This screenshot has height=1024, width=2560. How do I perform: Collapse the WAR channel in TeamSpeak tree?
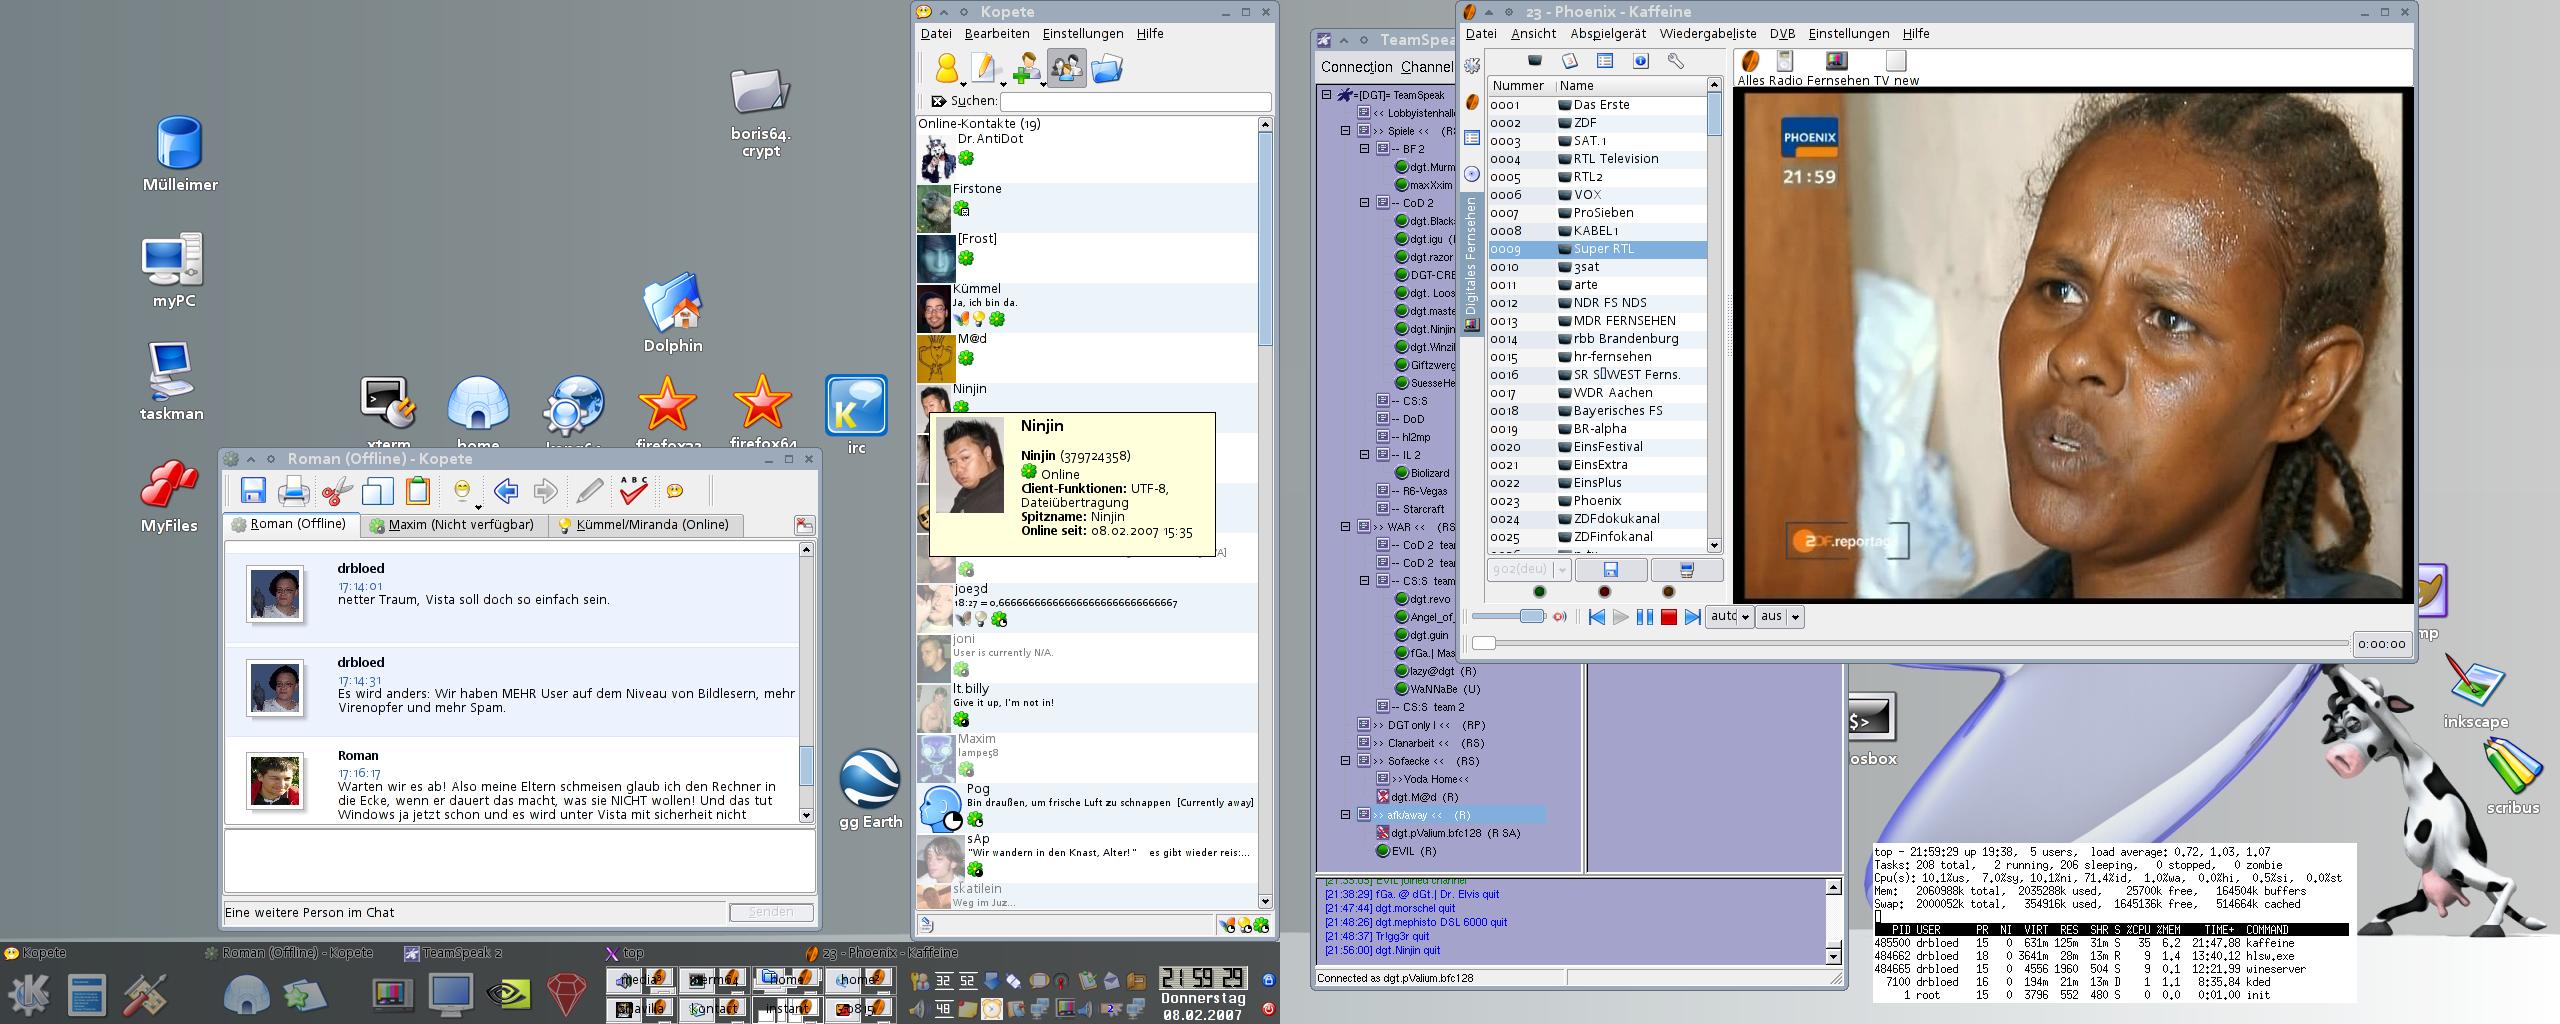click(1346, 527)
